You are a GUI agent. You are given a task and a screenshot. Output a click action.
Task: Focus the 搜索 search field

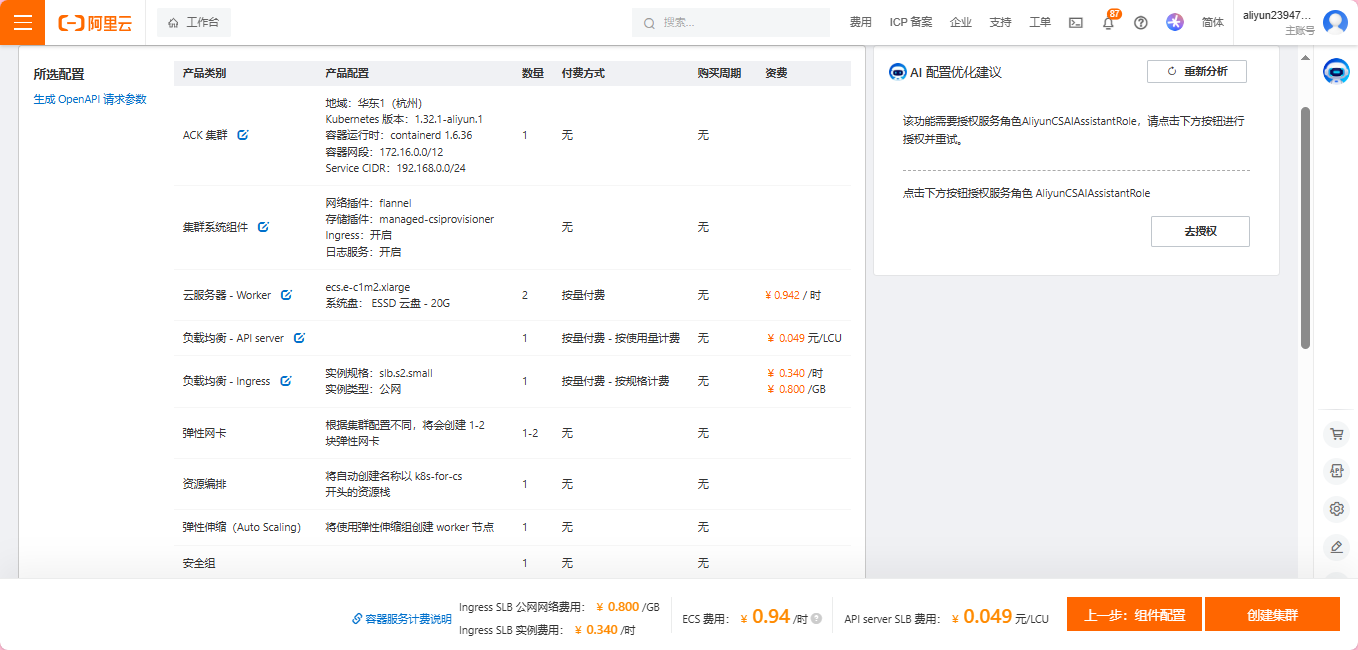(731, 22)
